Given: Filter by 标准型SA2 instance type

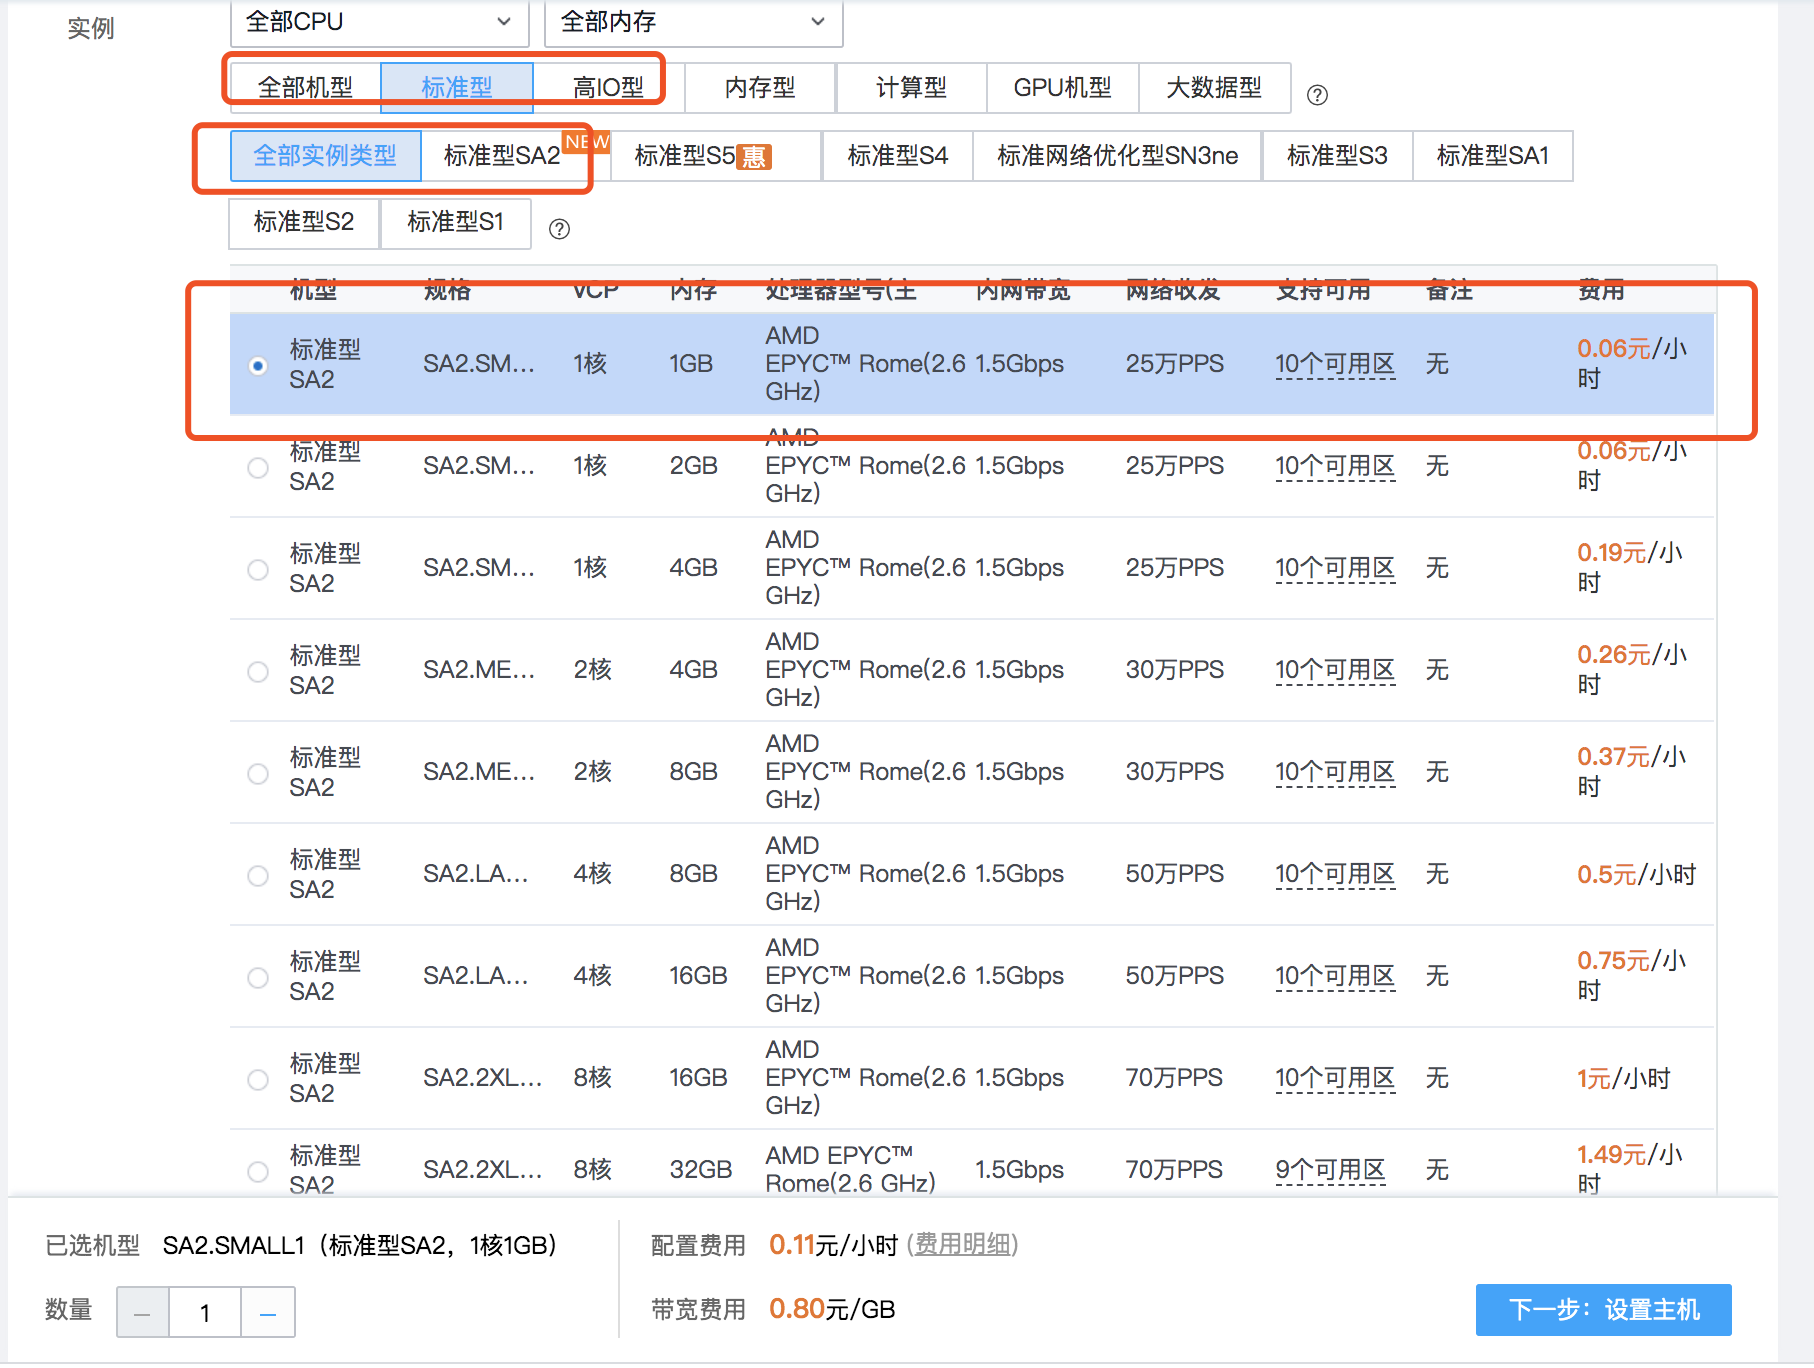Looking at the screenshot, I should pyautogui.click(x=515, y=156).
